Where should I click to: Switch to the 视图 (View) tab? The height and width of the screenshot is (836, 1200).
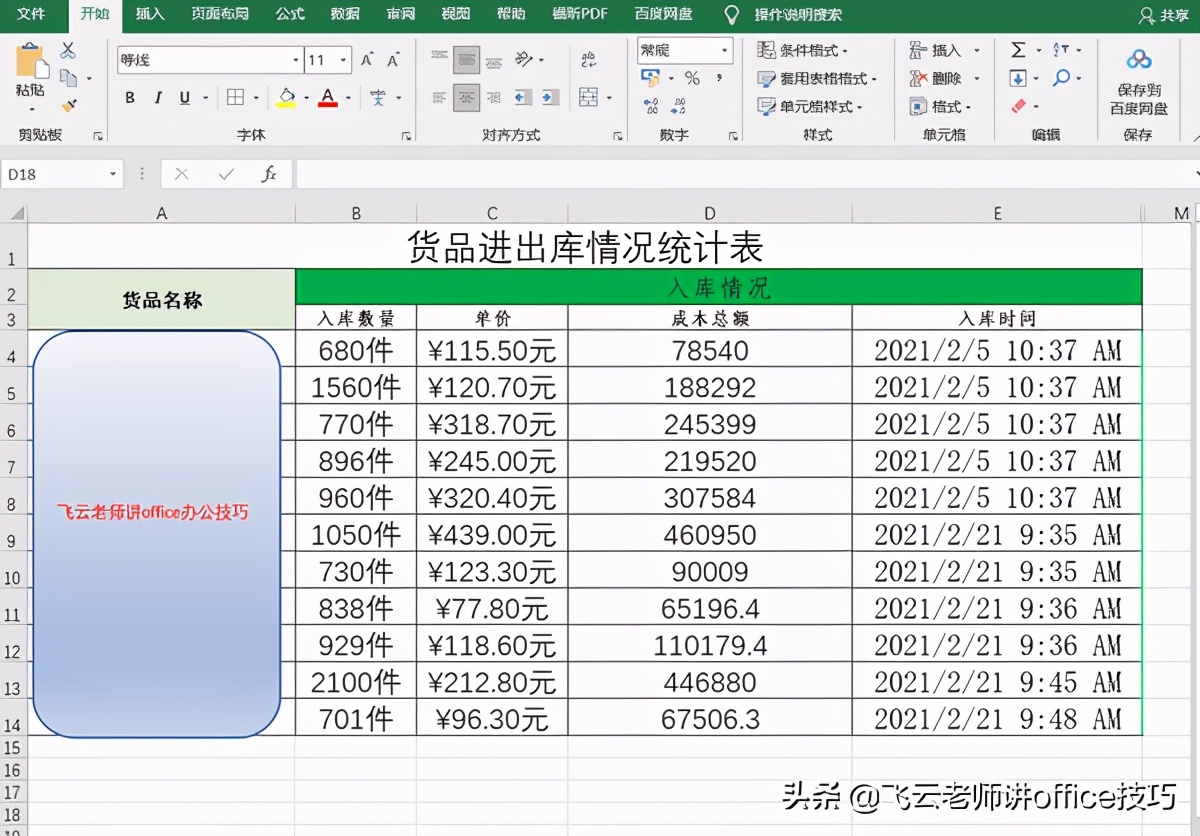pos(455,14)
